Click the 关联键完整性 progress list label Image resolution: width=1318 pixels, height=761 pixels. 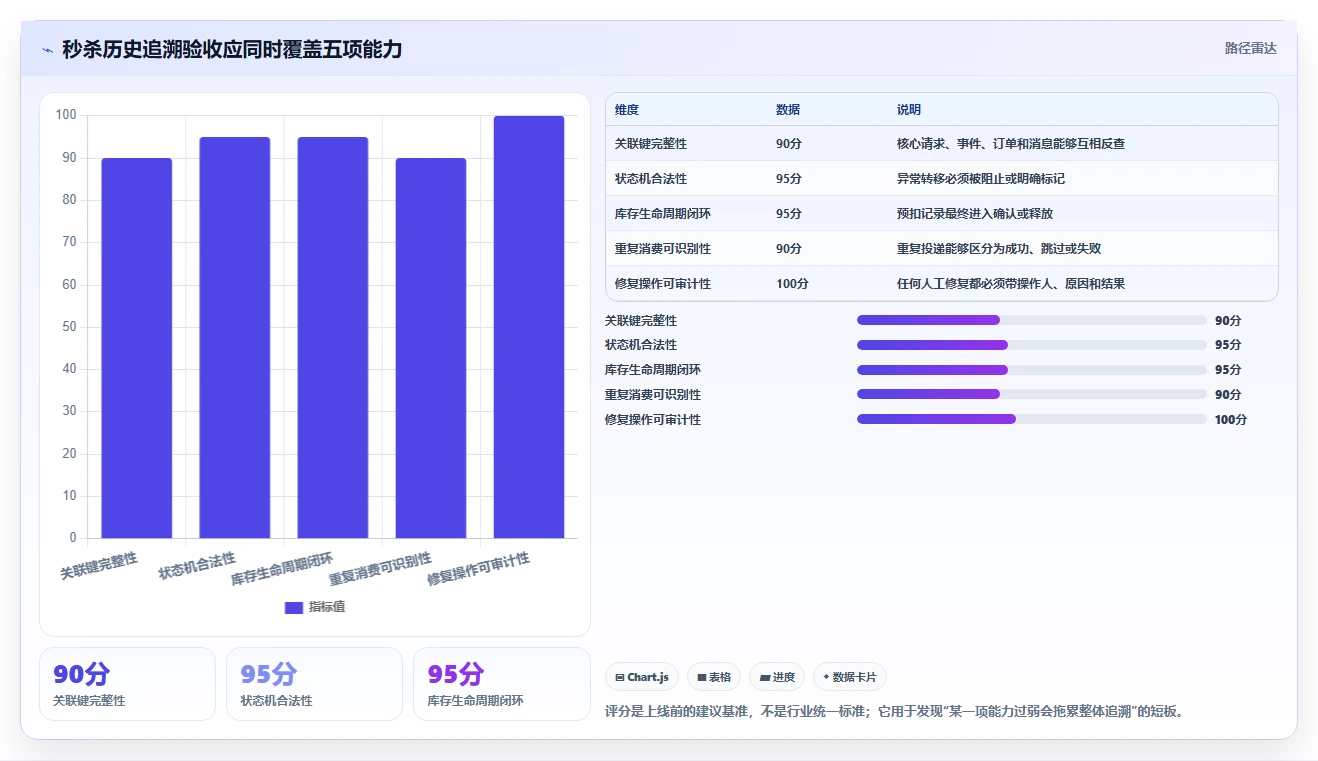641,321
